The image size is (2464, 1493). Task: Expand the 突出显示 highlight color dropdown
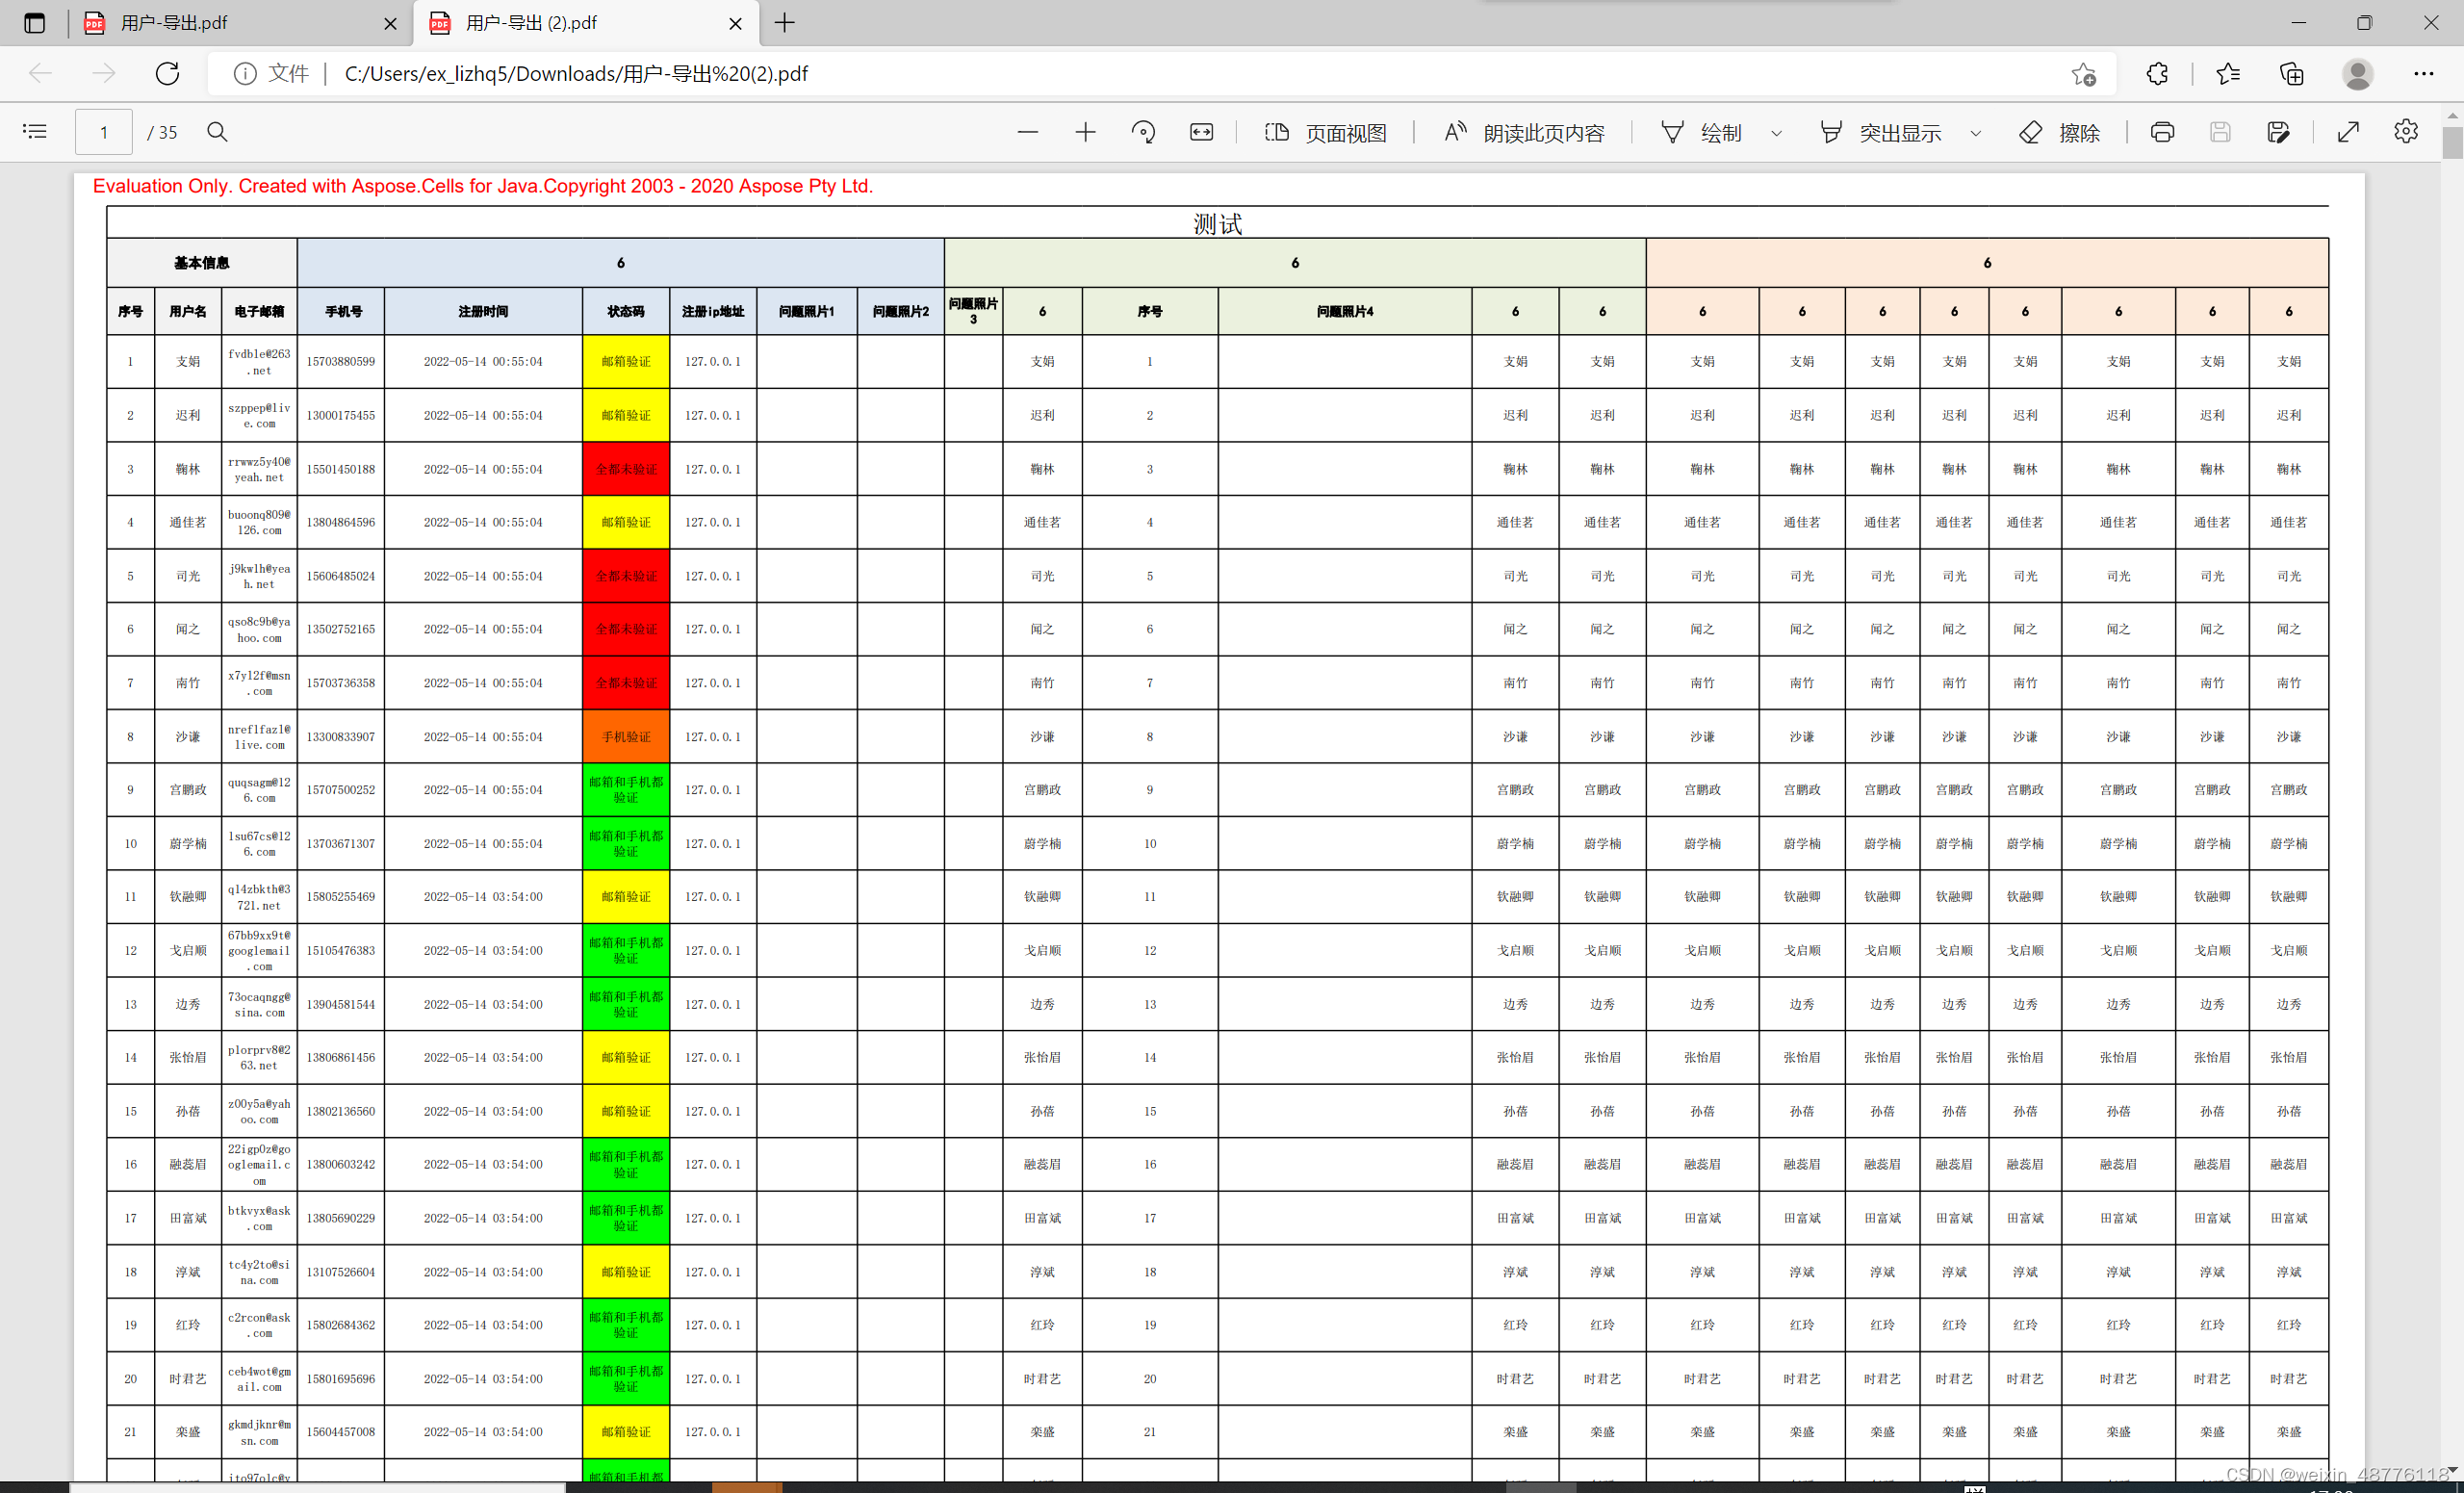pos(1975,133)
